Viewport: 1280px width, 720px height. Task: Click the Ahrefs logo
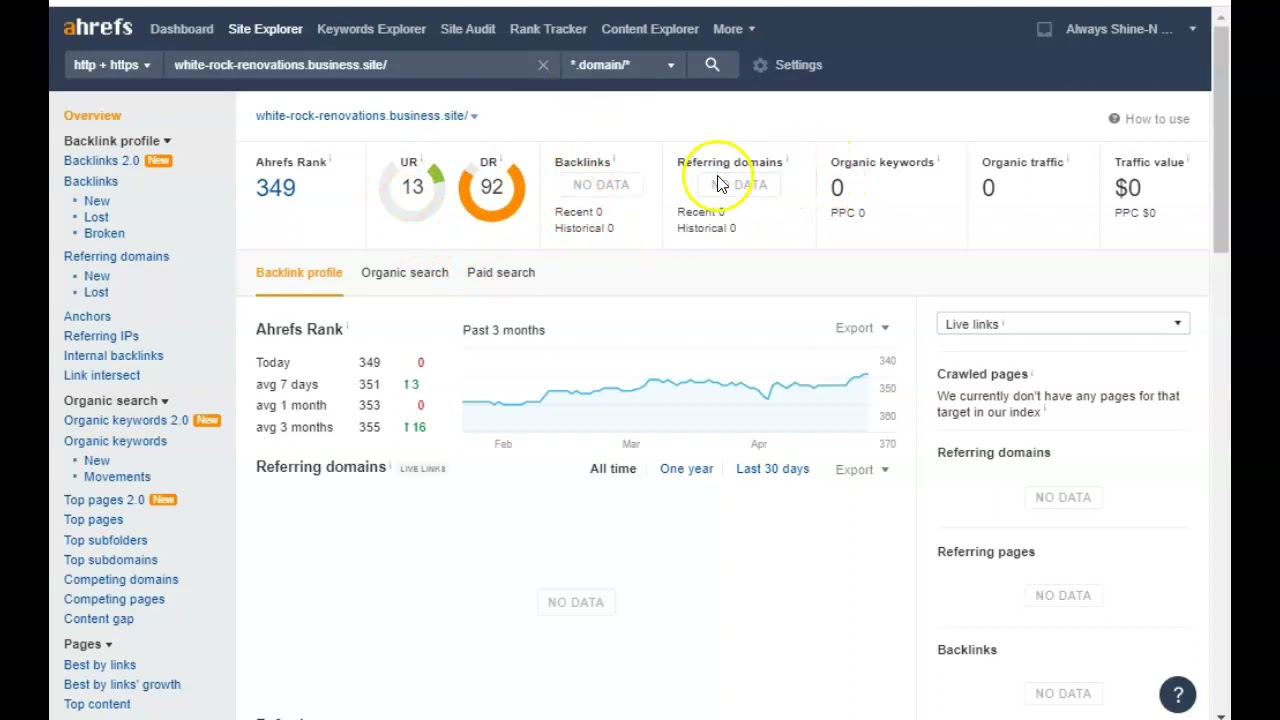pyautogui.click(x=98, y=28)
